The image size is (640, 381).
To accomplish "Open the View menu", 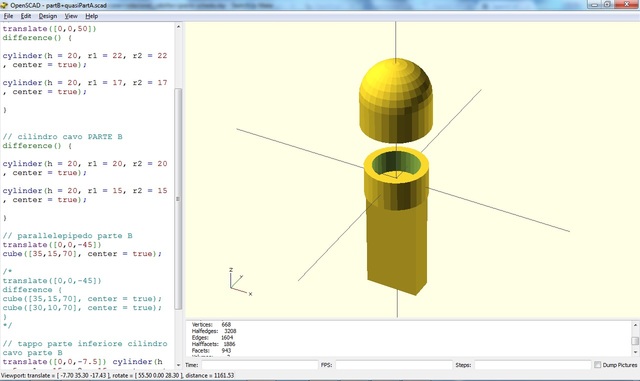I will [x=71, y=16].
